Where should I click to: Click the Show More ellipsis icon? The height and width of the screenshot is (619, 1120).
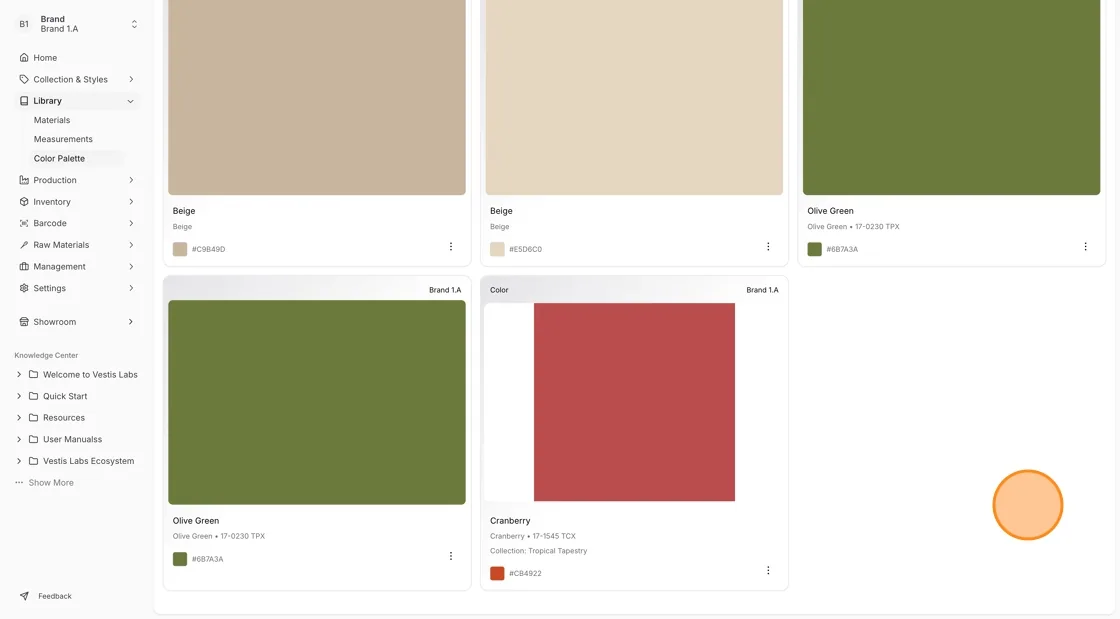(x=19, y=483)
